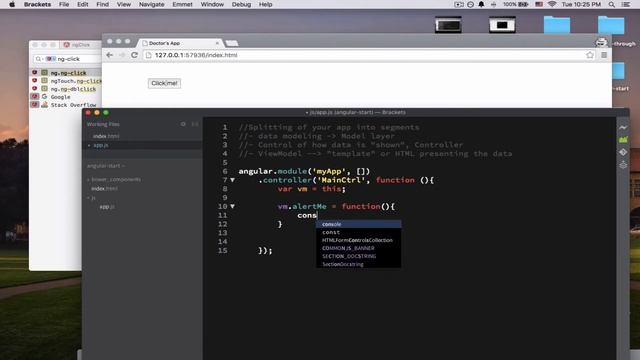Open first screenshot thumbnail on desktop
640x360 pixels.
pos(448,25)
